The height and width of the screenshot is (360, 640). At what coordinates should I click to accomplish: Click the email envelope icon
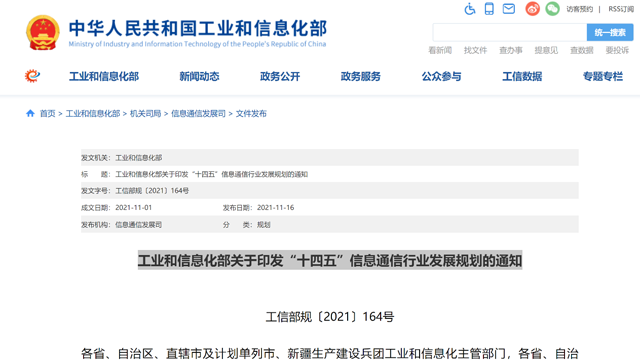[x=509, y=9]
